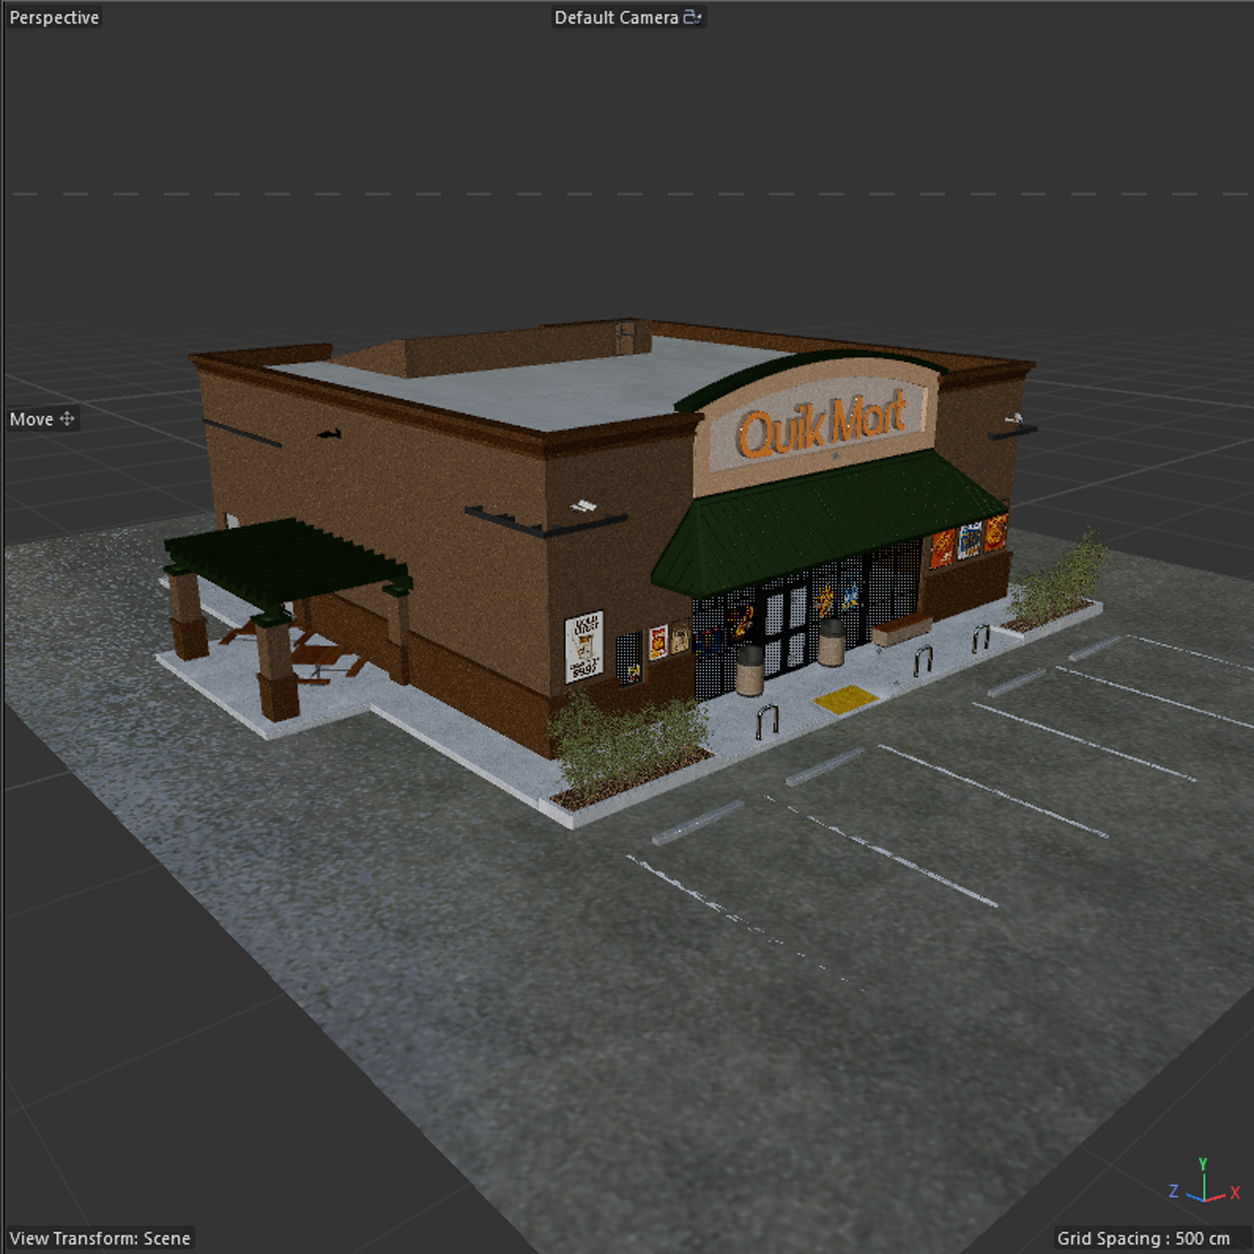Select the white poster on side wall
This screenshot has height=1254, width=1254.
[x=584, y=646]
